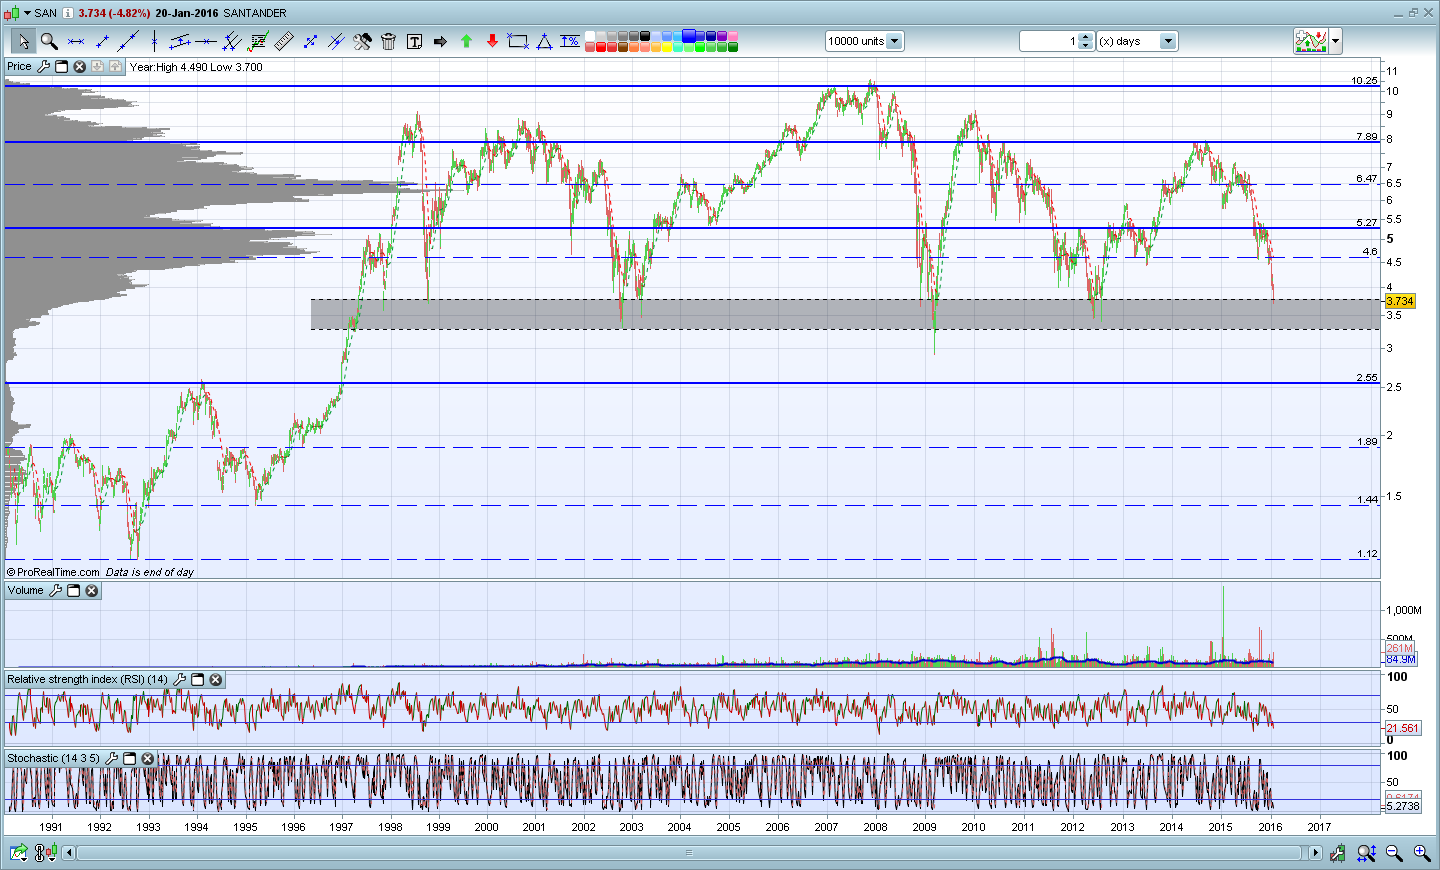This screenshot has height=870, width=1440.
Task: Click the current price label 3.734 on axis
Action: click(1400, 301)
